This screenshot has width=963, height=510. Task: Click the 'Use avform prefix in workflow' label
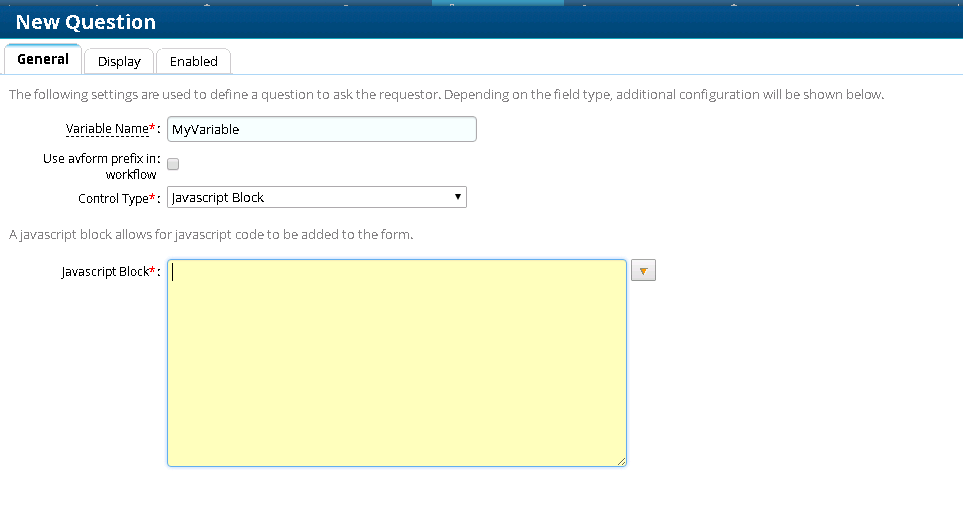pyautogui.click(x=101, y=166)
